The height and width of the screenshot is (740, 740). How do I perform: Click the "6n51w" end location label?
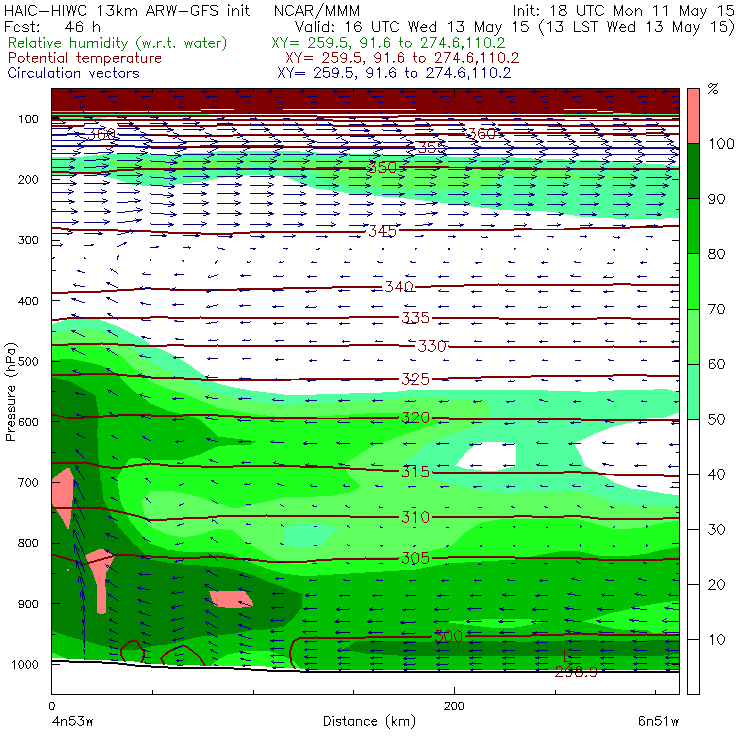pos(658,721)
